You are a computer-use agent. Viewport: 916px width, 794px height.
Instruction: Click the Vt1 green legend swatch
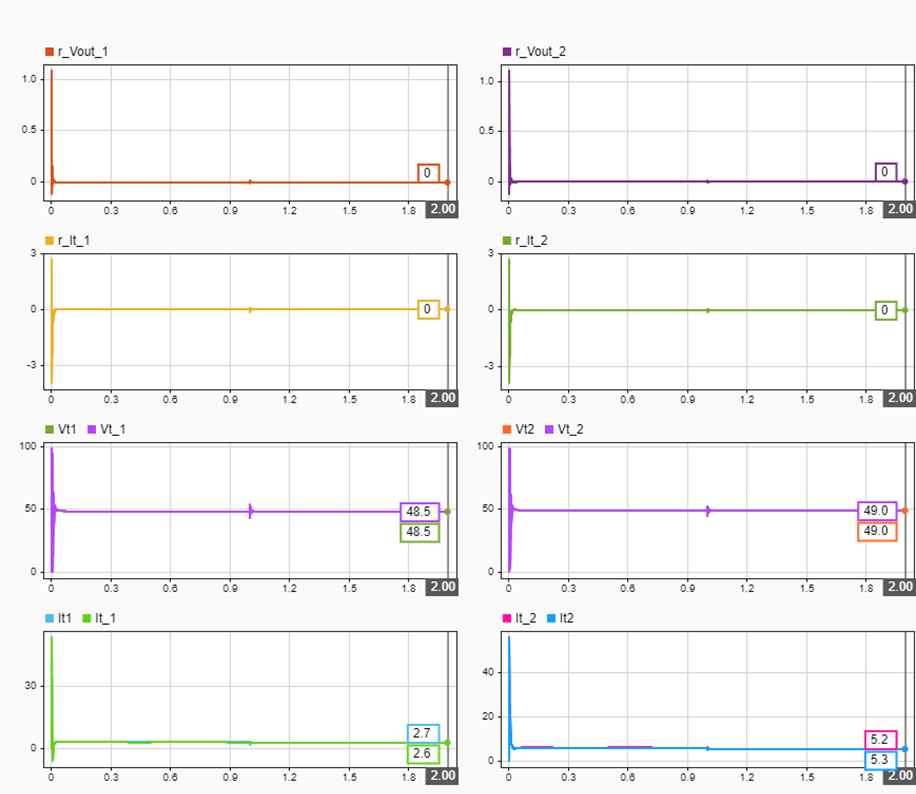tap(50, 429)
